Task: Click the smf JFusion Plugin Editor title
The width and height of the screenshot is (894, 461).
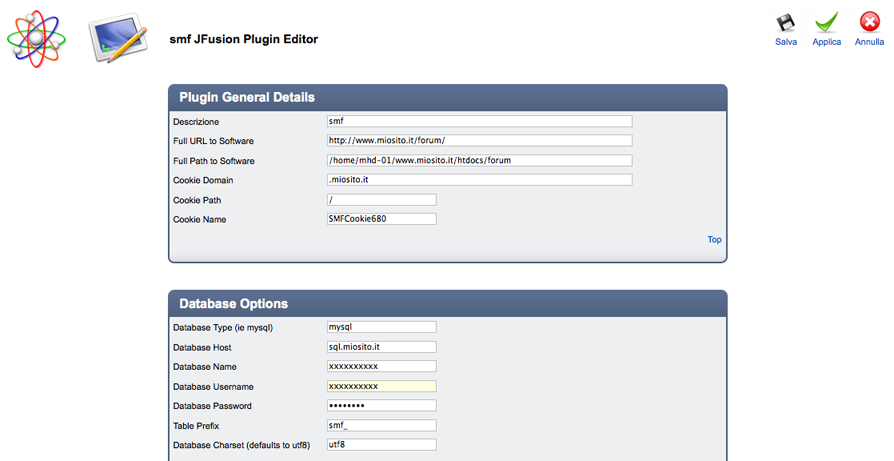Action: (x=243, y=39)
